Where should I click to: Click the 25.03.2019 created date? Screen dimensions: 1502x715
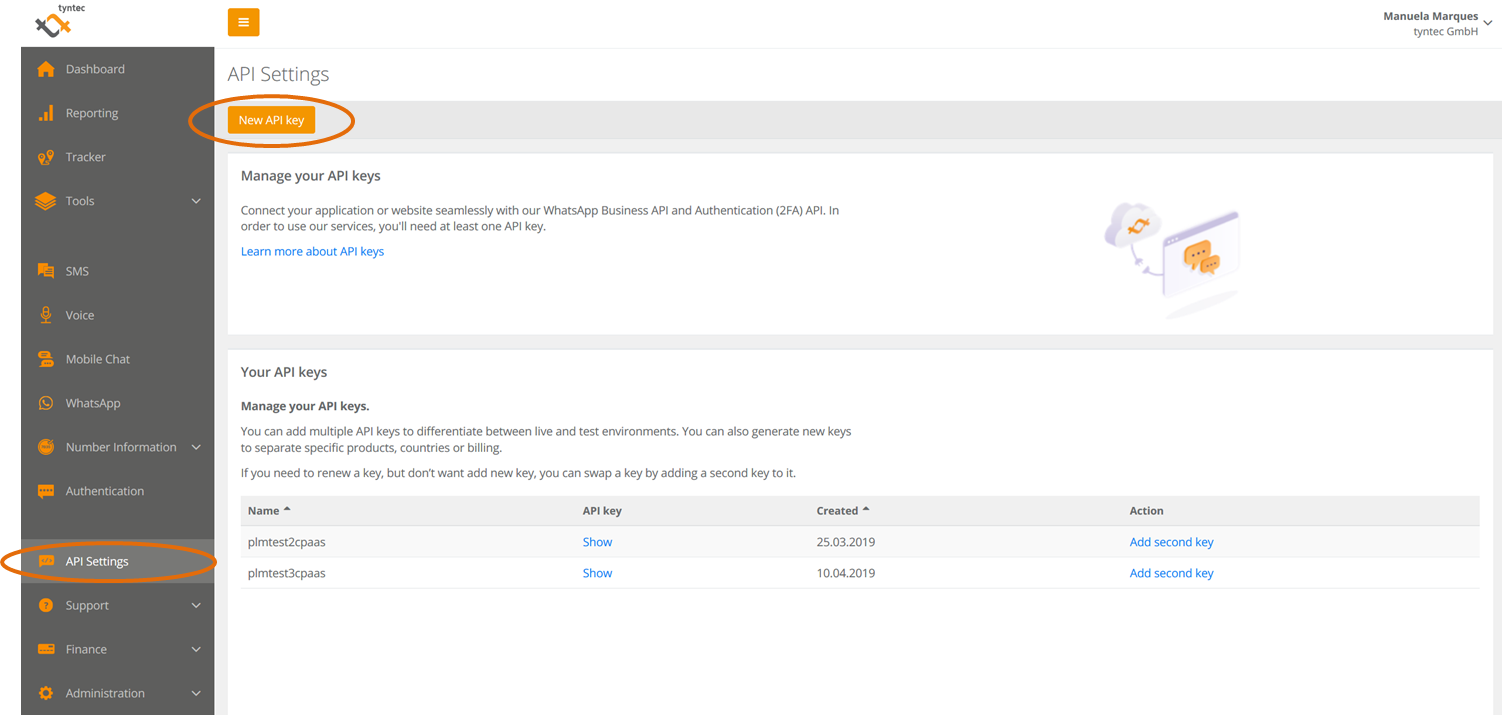(846, 542)
